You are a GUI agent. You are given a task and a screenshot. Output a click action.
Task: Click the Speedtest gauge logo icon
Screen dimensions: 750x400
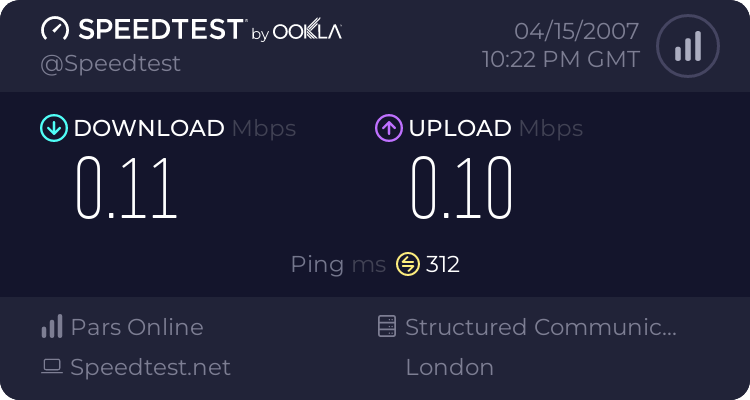55,30
